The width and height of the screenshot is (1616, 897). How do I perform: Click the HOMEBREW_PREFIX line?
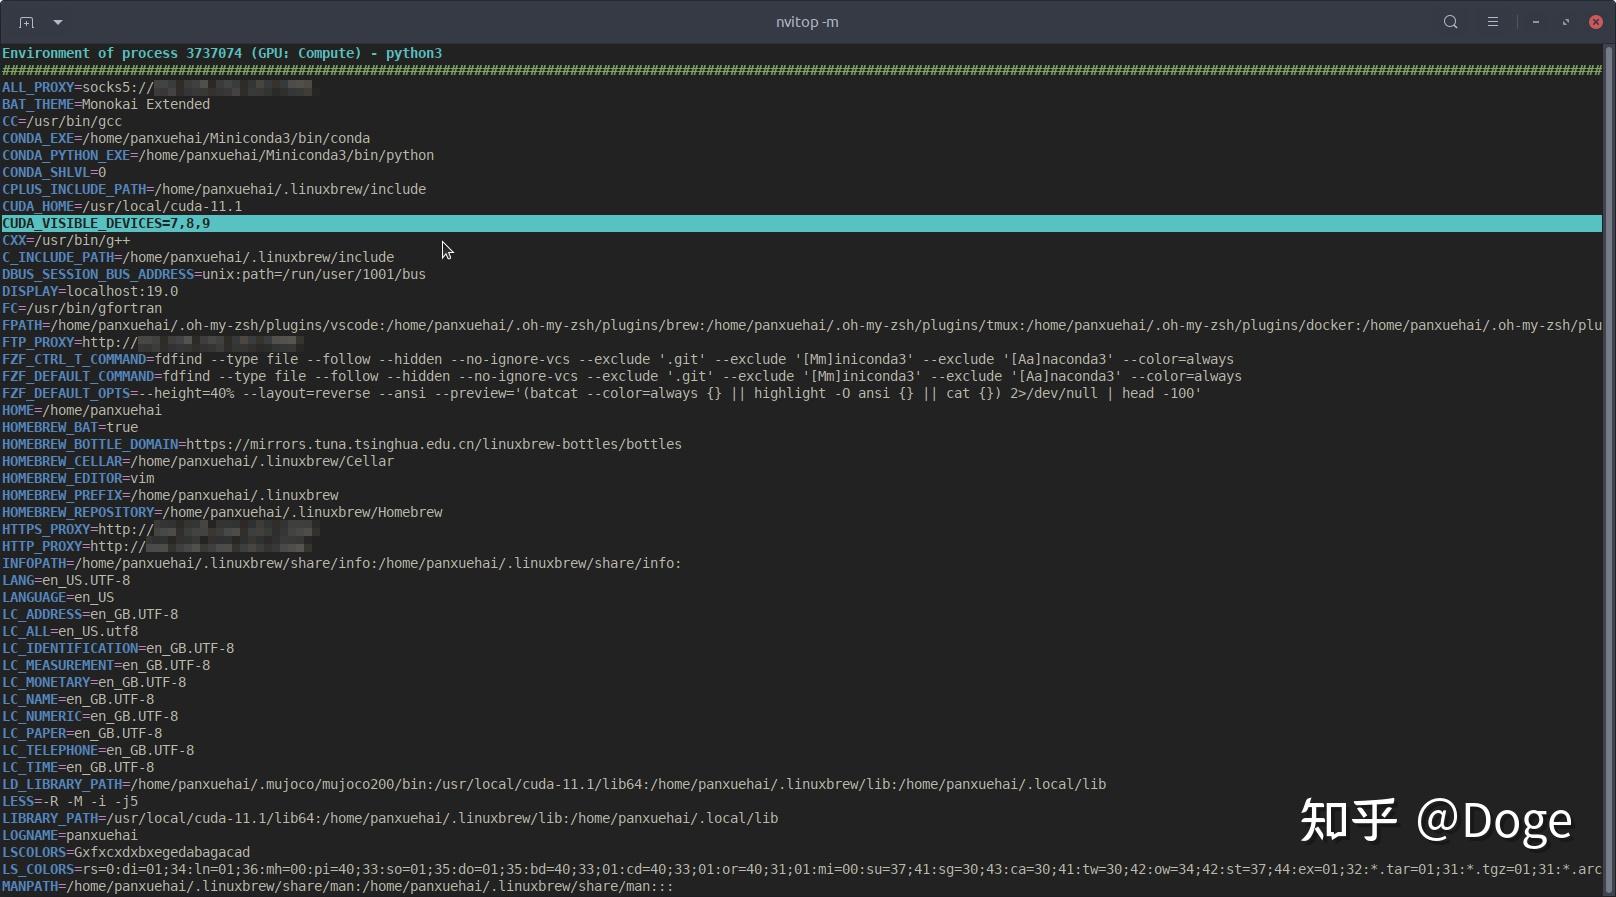(170, 495)
